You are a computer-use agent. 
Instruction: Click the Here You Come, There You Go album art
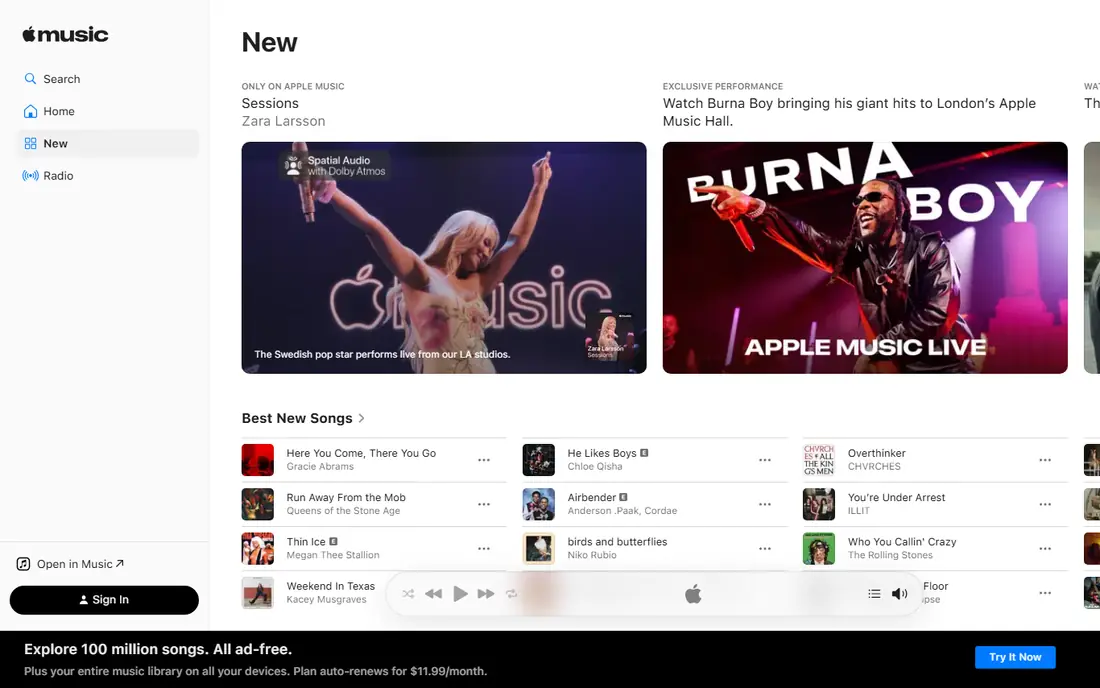pos(257,460)
